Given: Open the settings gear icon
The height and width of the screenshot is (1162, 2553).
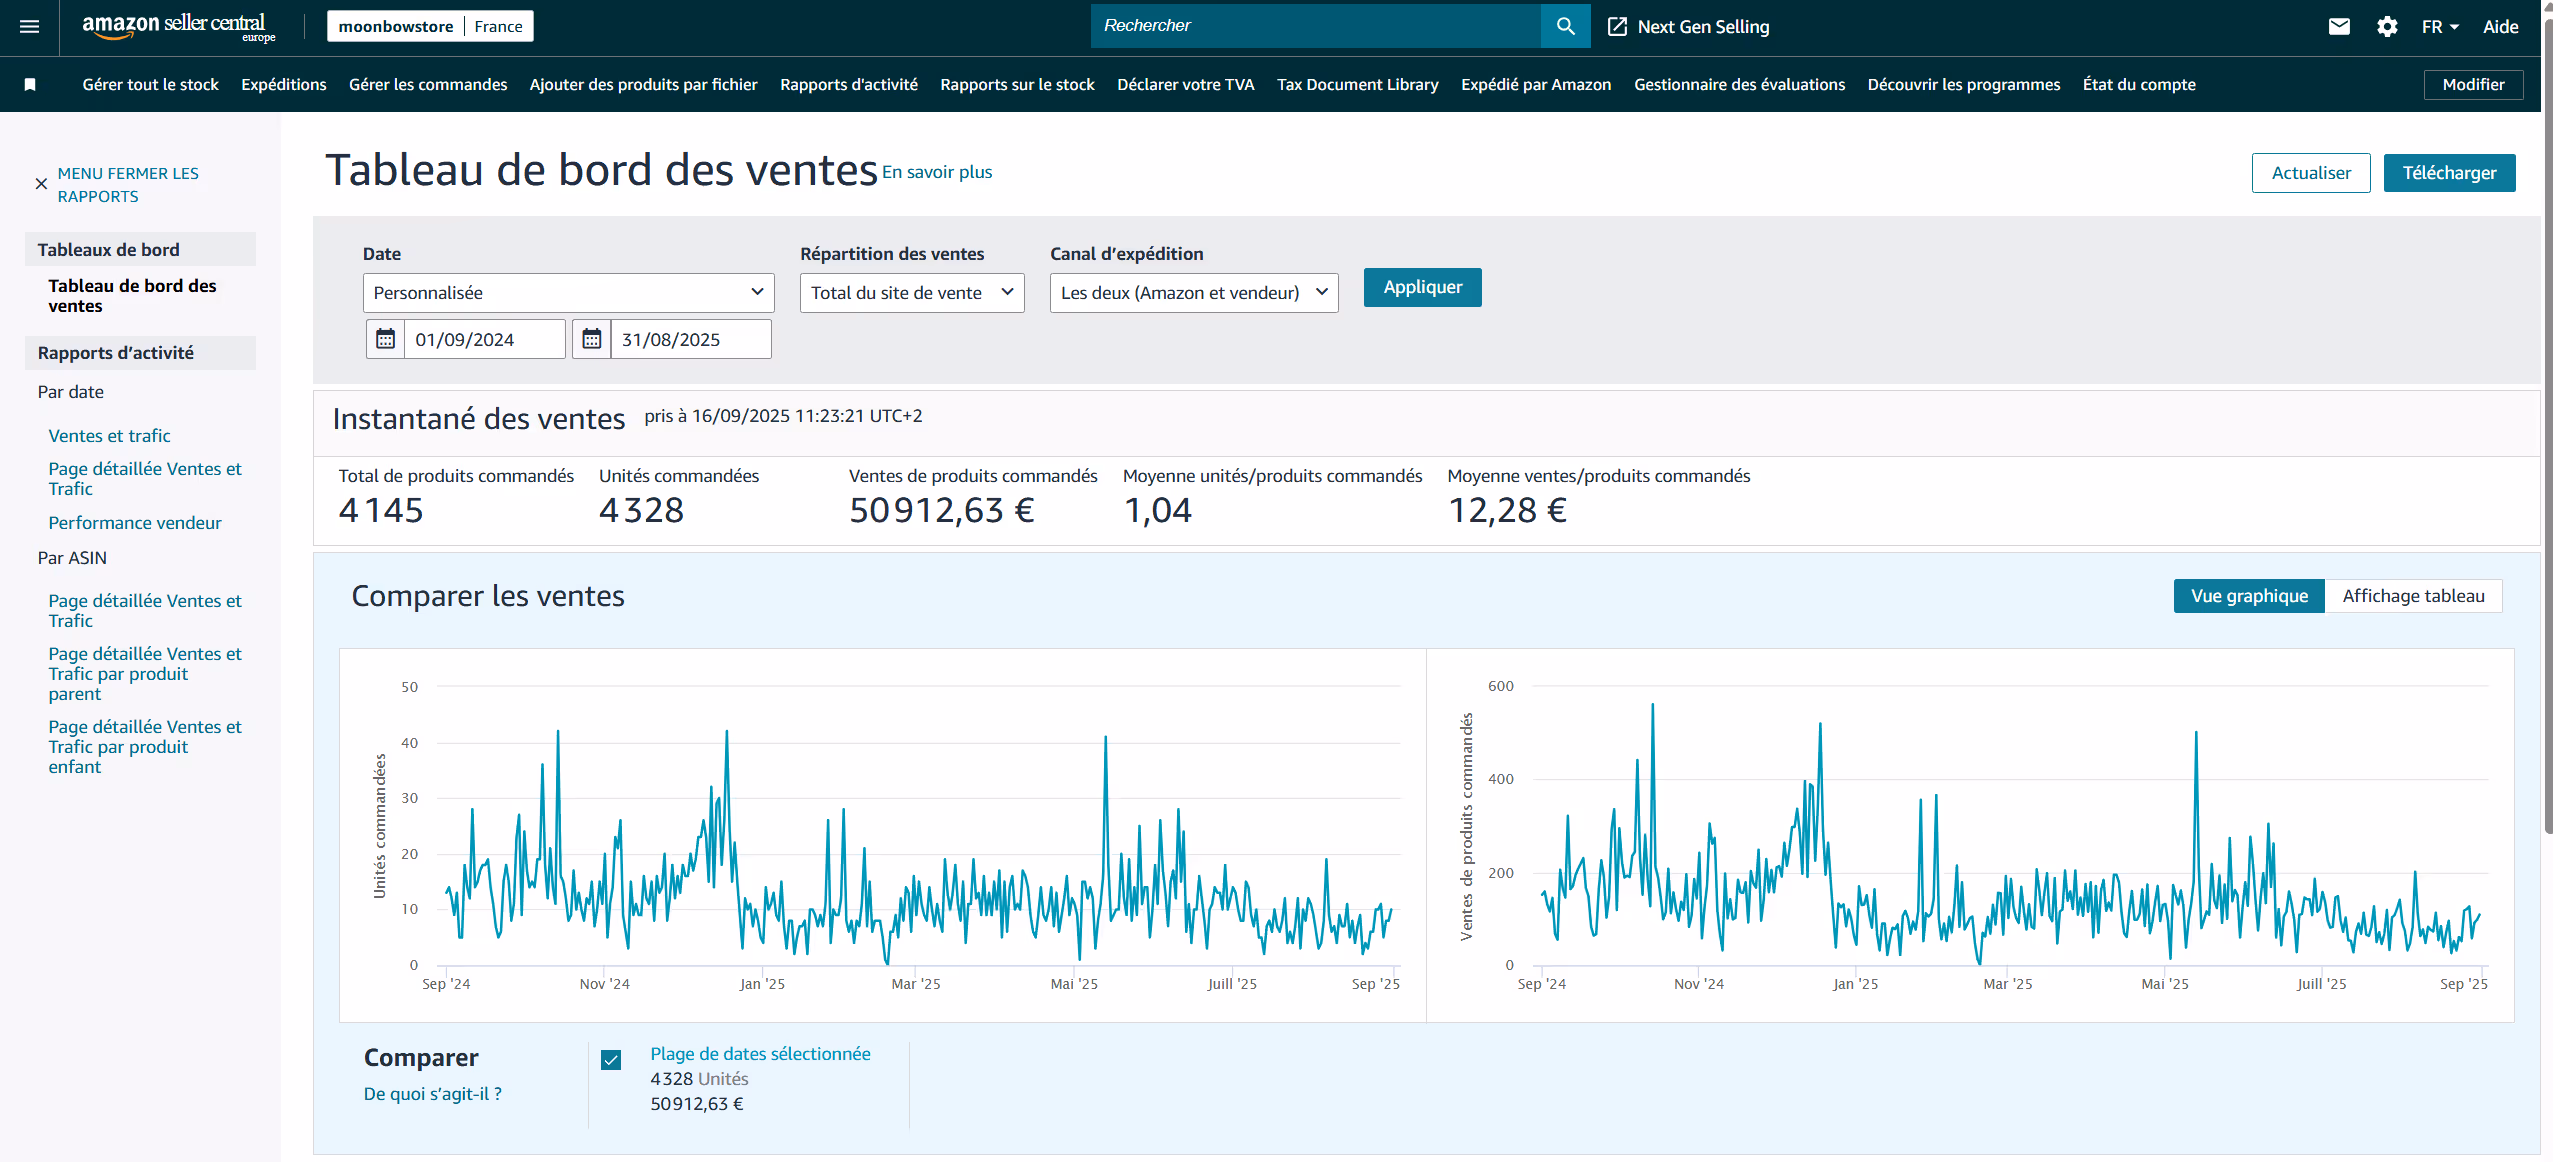Looking at the screenshot, I should [x=2386, y=27].
